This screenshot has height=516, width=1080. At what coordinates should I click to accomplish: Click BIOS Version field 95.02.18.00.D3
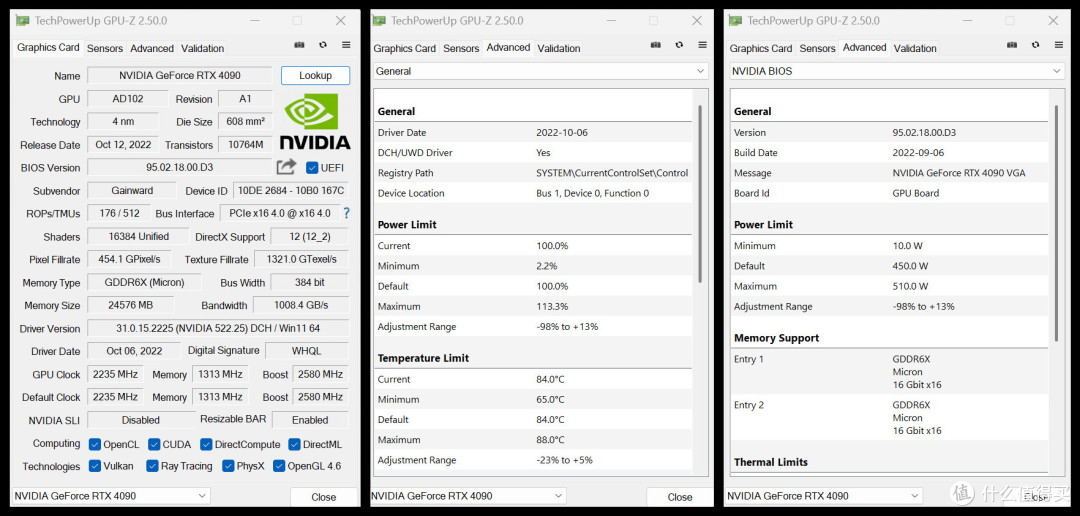180,167
